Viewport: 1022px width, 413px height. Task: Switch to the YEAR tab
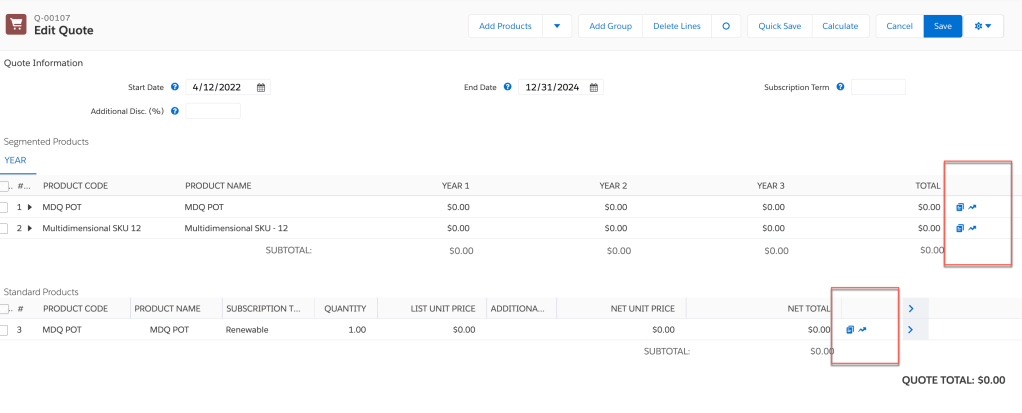(x=15, y=160)
